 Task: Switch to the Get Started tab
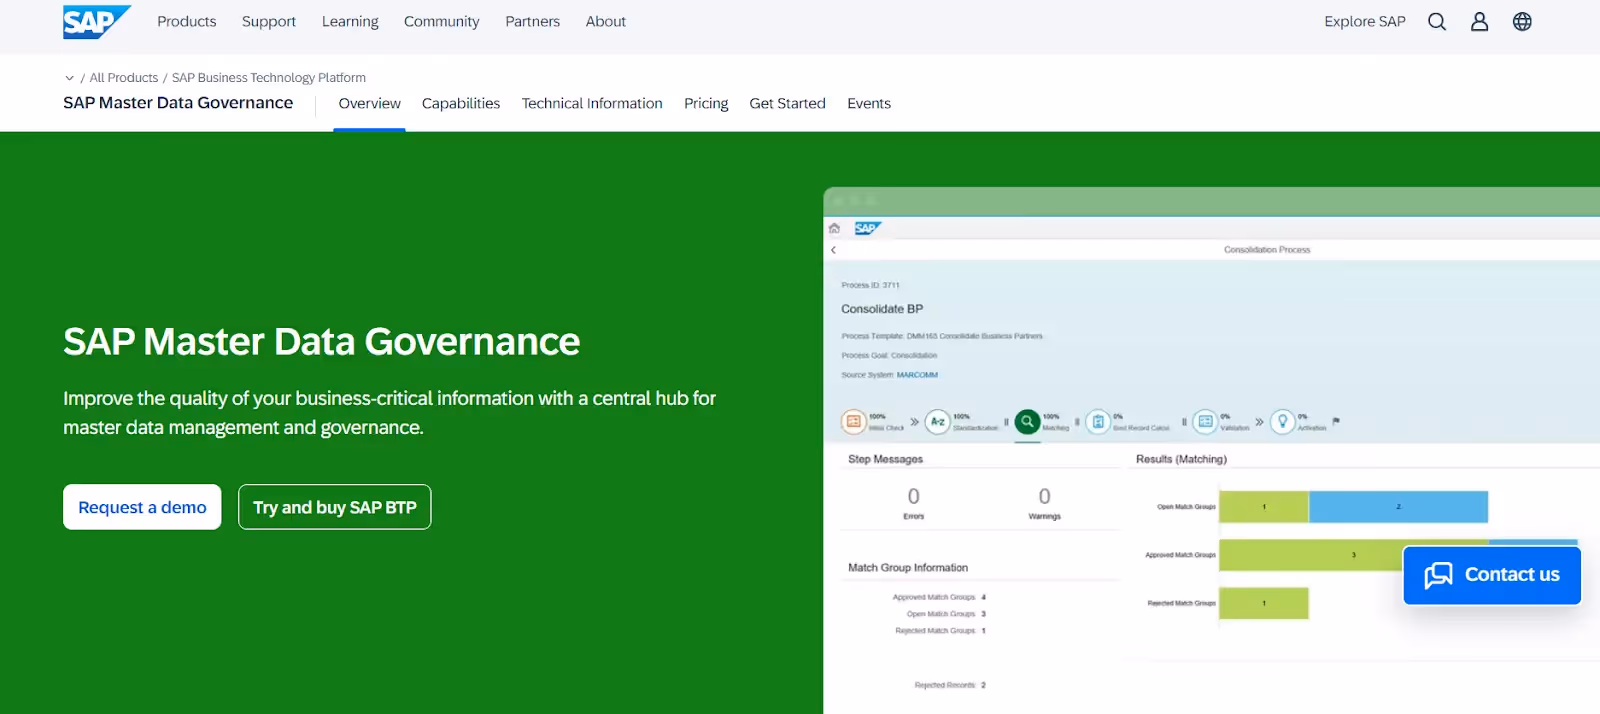point(787,103)
